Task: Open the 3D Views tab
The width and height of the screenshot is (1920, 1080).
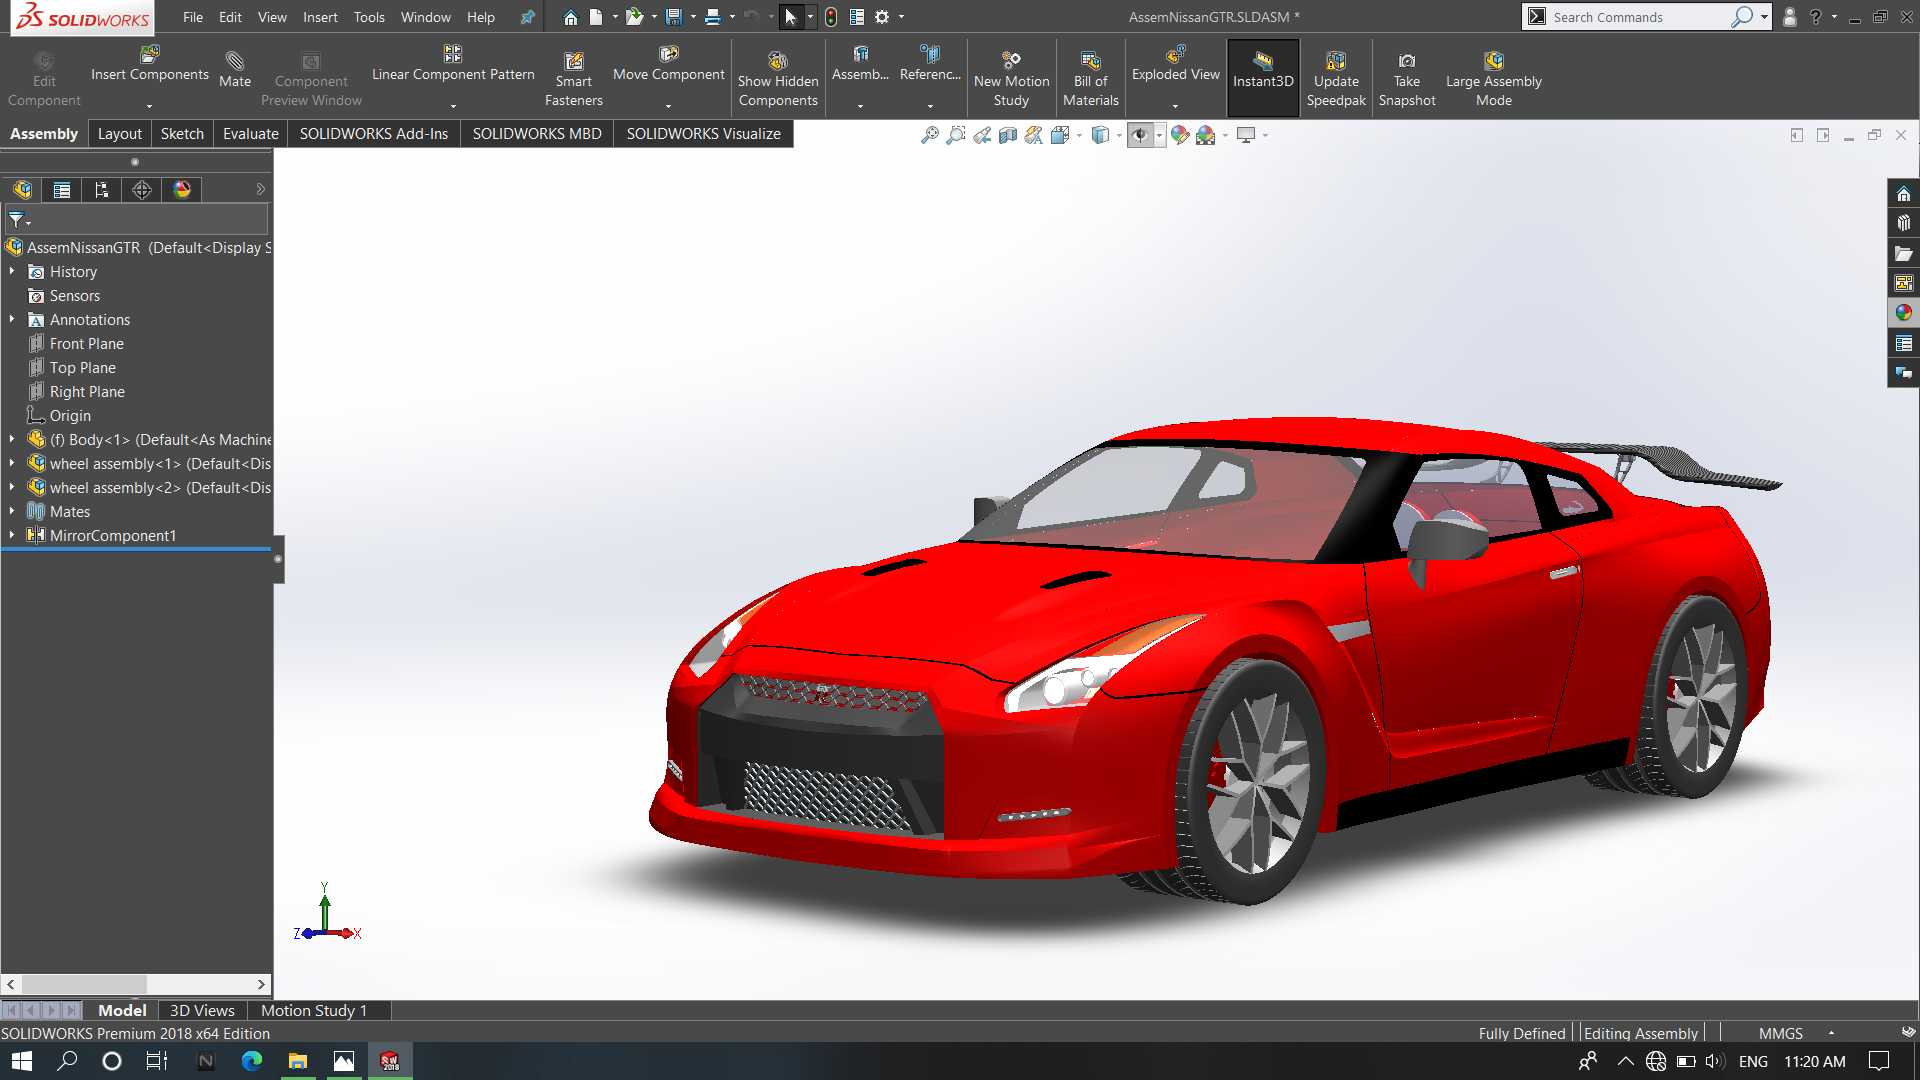Action: (x=202, y=1011)
